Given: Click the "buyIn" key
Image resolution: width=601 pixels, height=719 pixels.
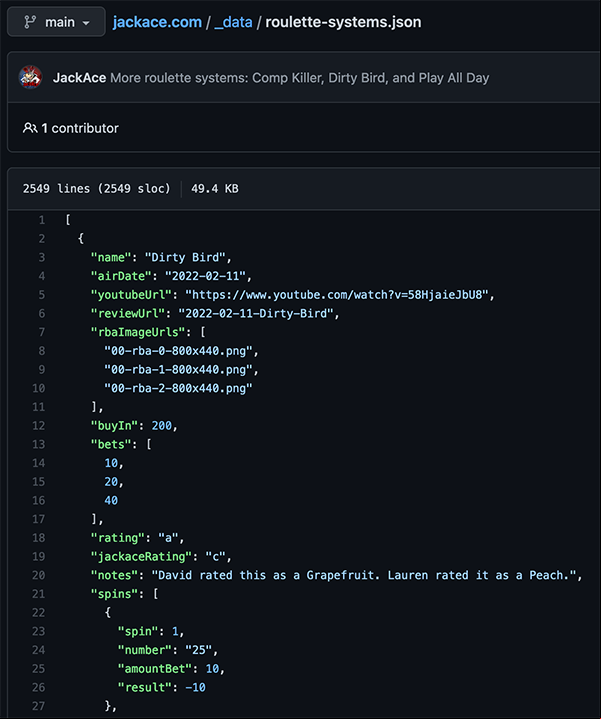Looking at the screenshot, I should (114, 426).
